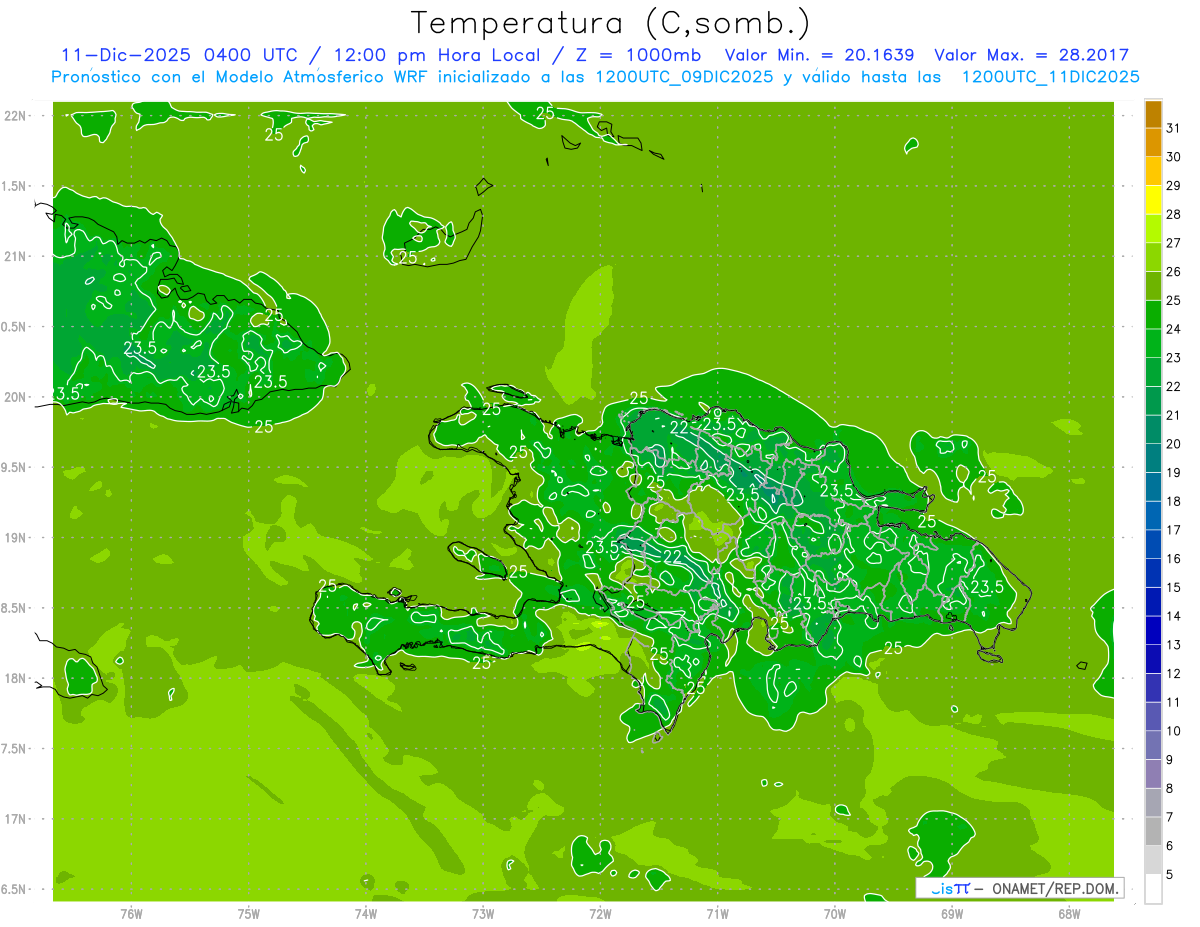Click the "12:00 pm Hora Local" text

tap(436, 55)
